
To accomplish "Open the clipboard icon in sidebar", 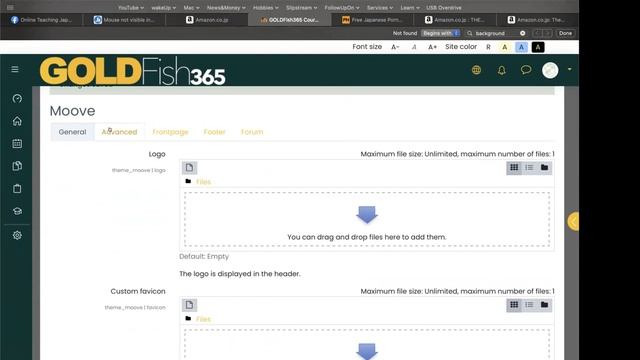I will (x=17, y=189).
